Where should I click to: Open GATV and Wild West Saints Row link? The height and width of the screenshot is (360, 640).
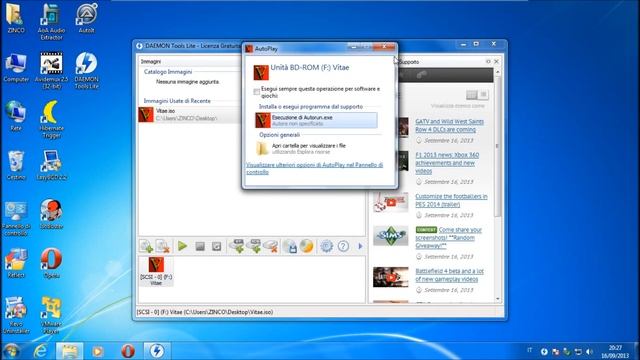click(x=449, y=125)
